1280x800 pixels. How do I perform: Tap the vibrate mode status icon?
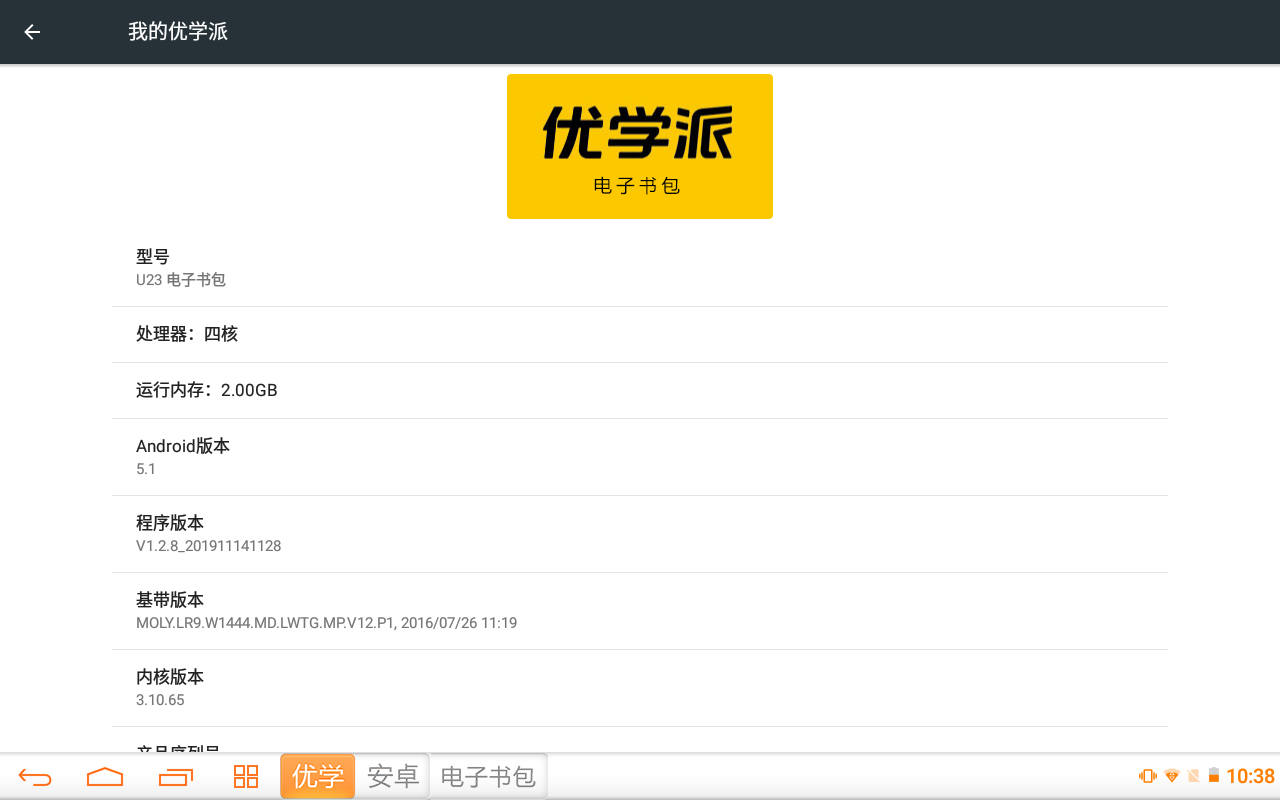[x=1147, y=776]
